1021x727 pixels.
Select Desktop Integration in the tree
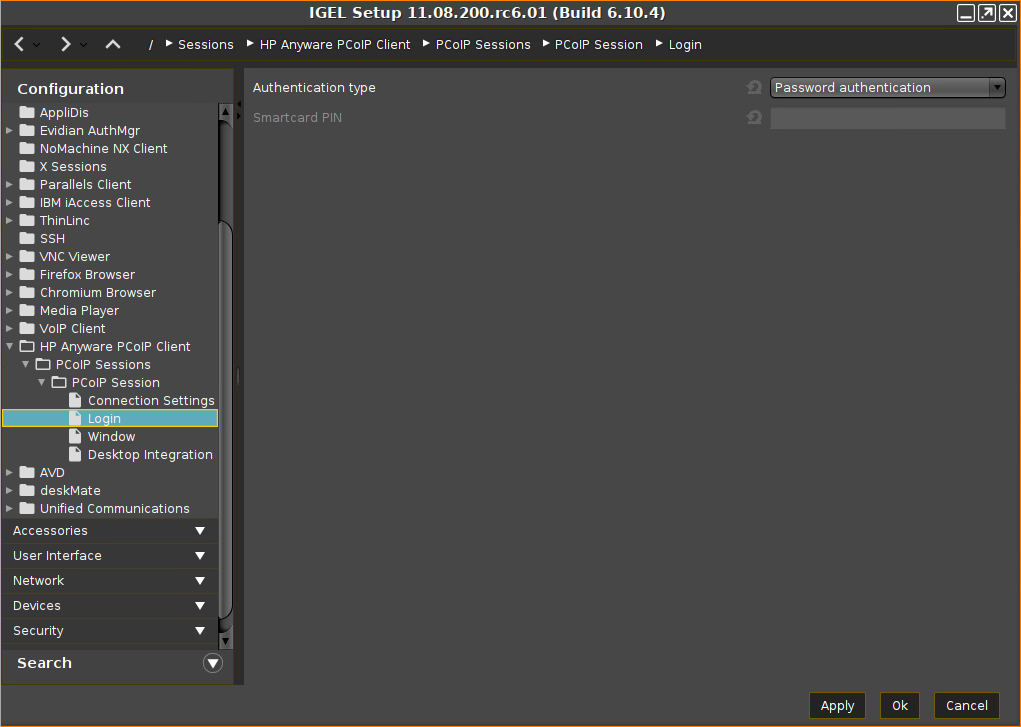tap(150, 455)
